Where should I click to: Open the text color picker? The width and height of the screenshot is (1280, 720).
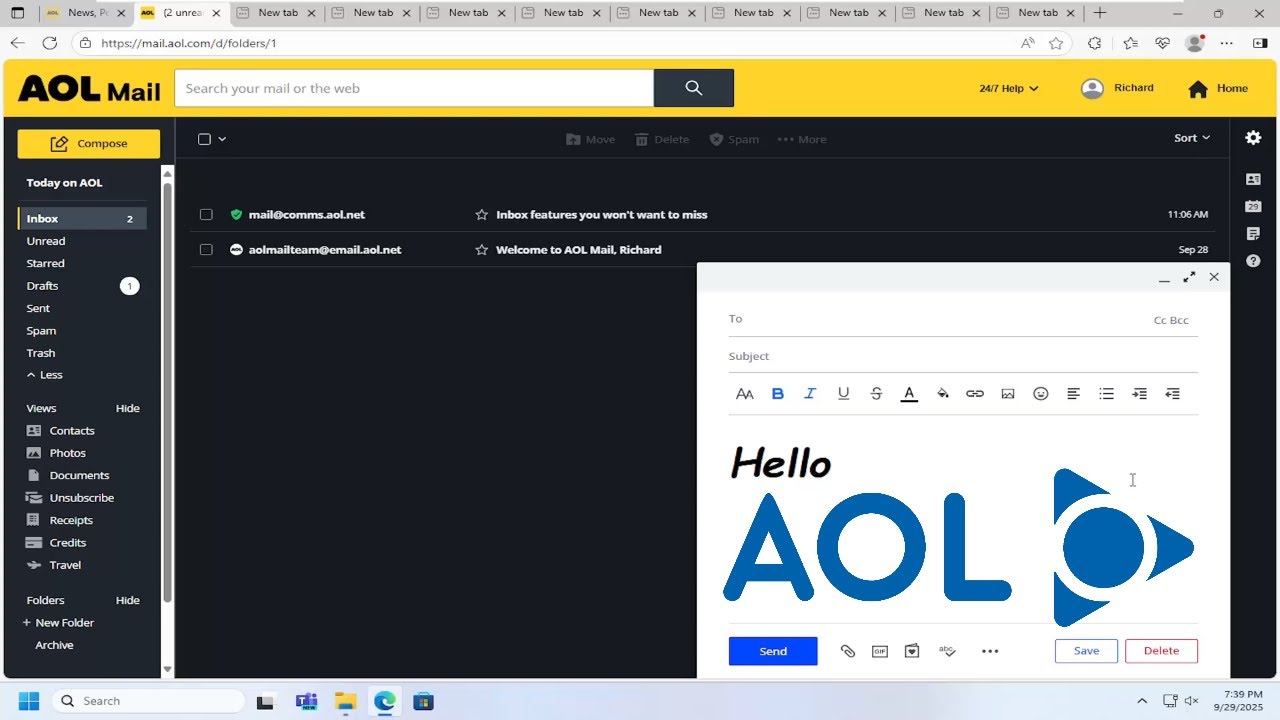click(x=909, y=394)
